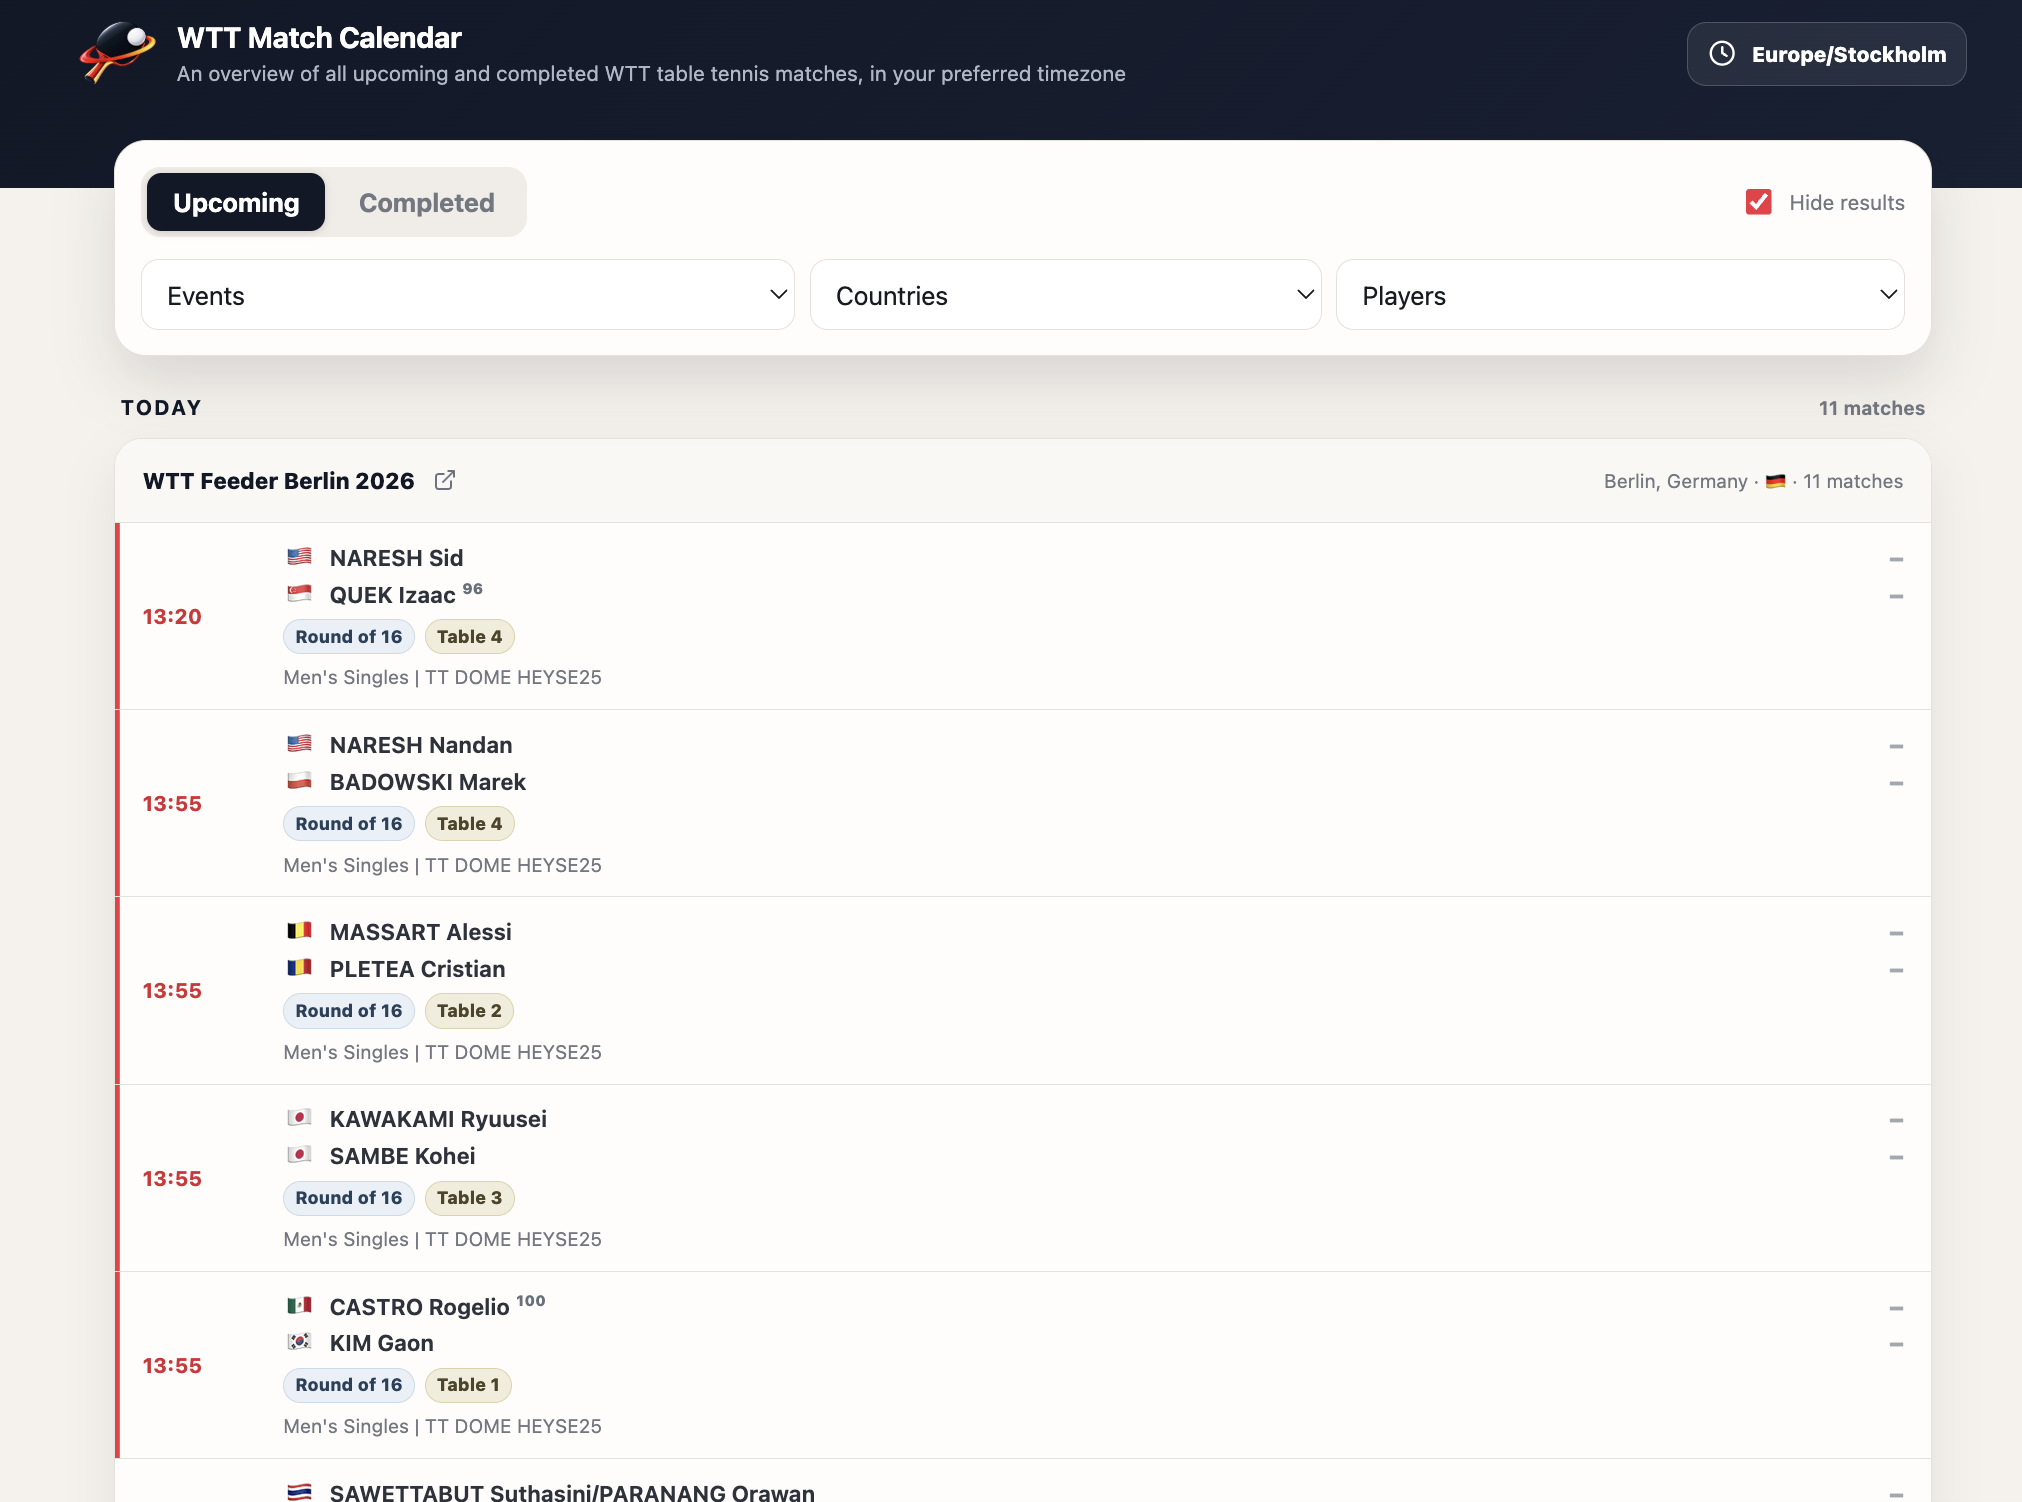This screenshot has width=2022, height=1502.
Task: Click Table 4 badge in BADOWSKI Marek match
Action: coord(470,824)
